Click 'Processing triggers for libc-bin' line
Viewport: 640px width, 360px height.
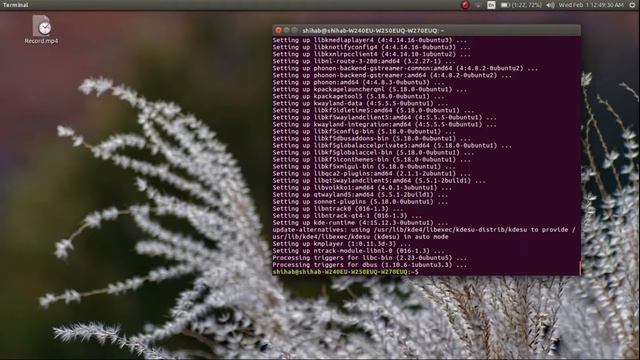(369, 258)
